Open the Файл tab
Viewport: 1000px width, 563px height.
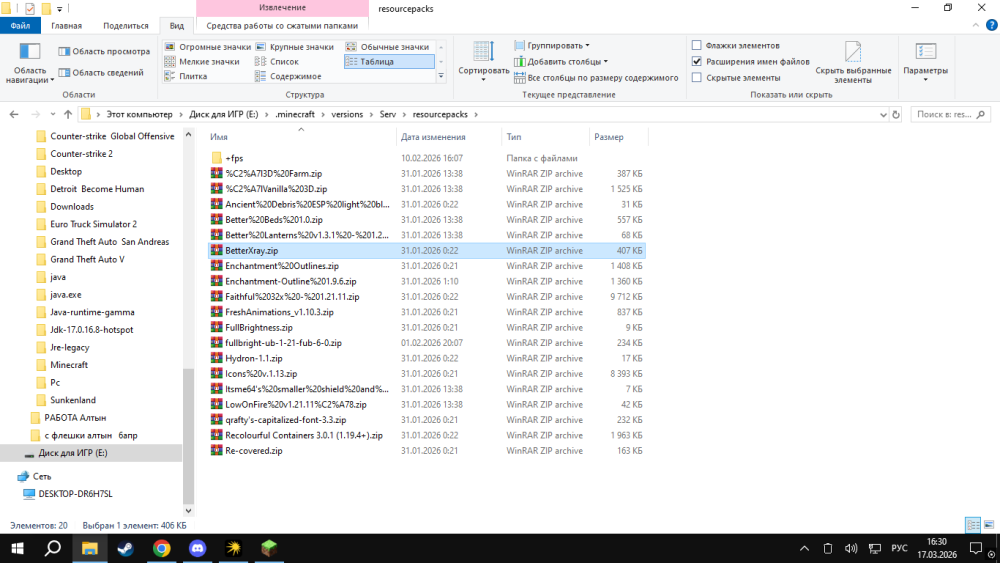20,26
